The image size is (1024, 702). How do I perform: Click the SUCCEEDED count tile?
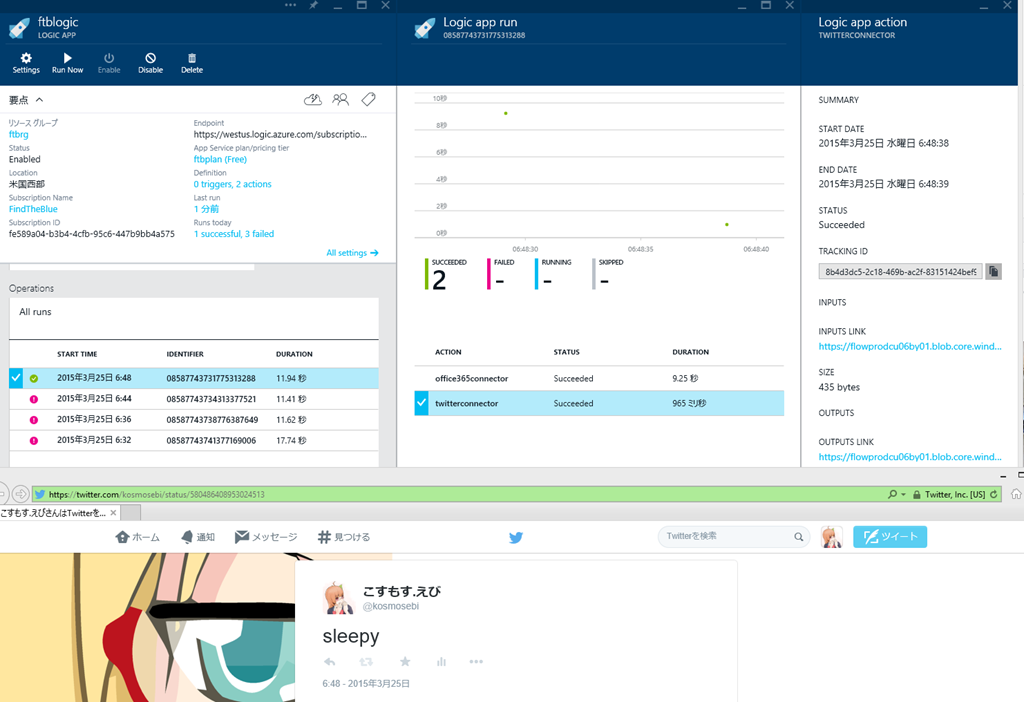[x=447, y=274]
